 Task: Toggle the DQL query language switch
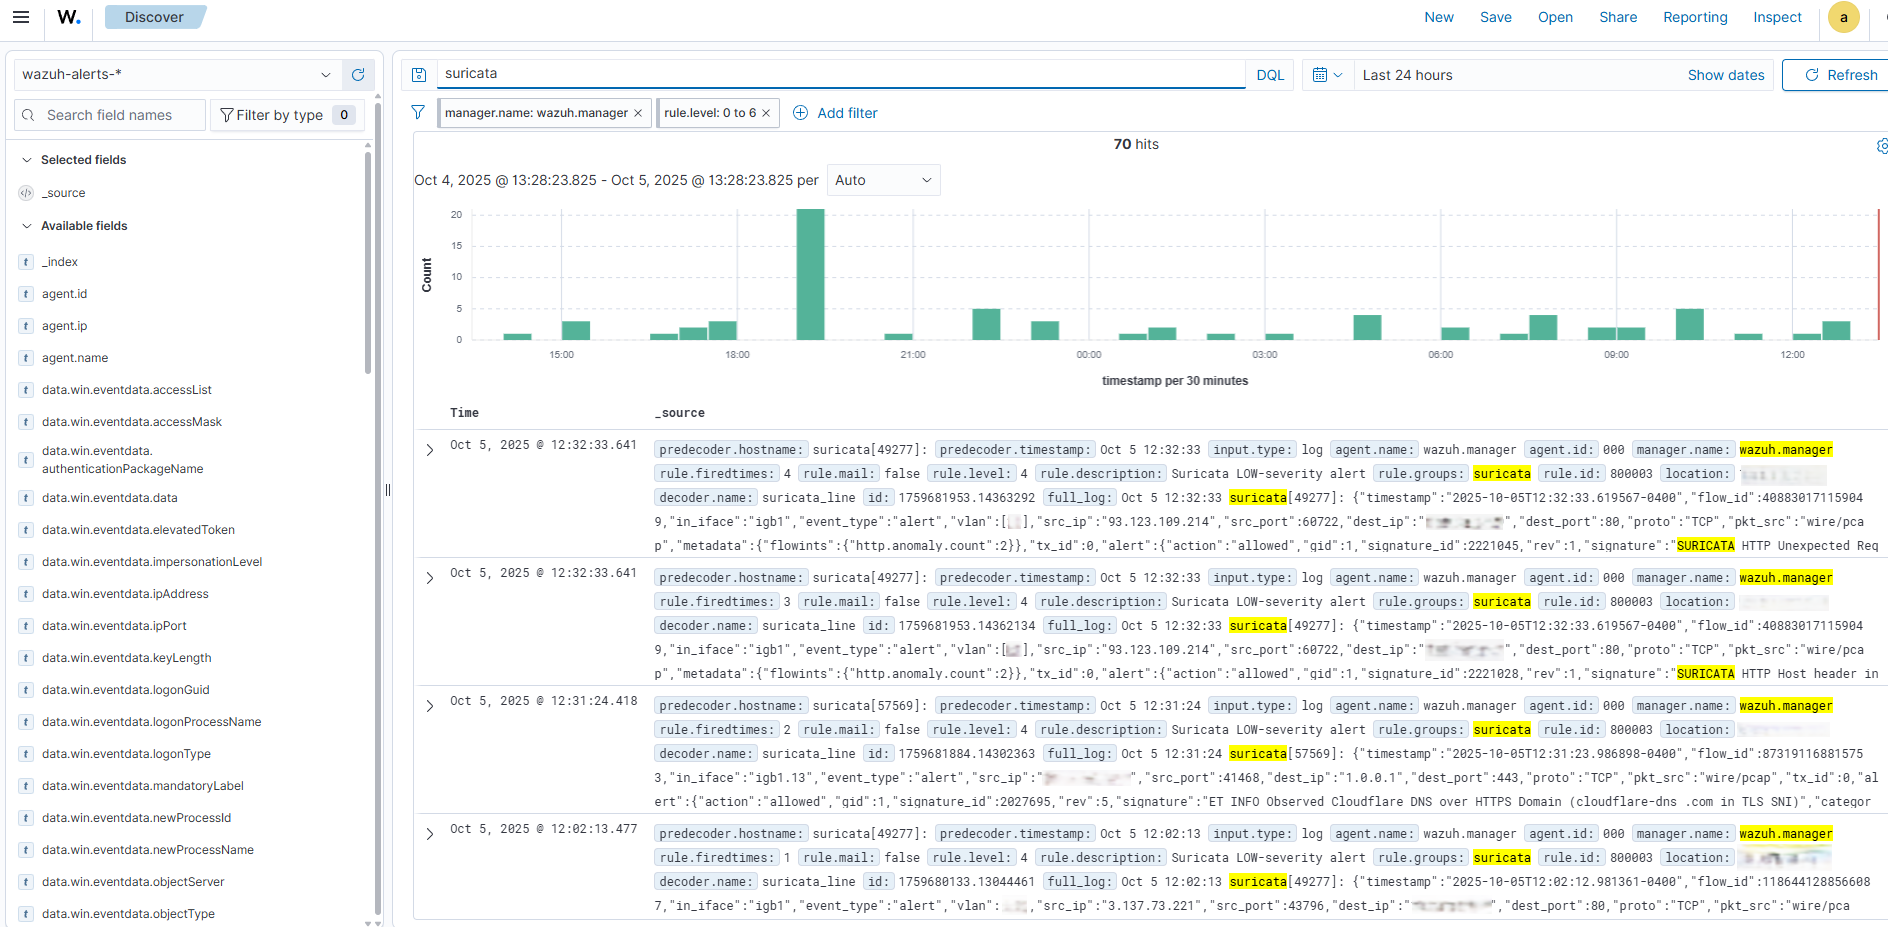(1270, 75)
